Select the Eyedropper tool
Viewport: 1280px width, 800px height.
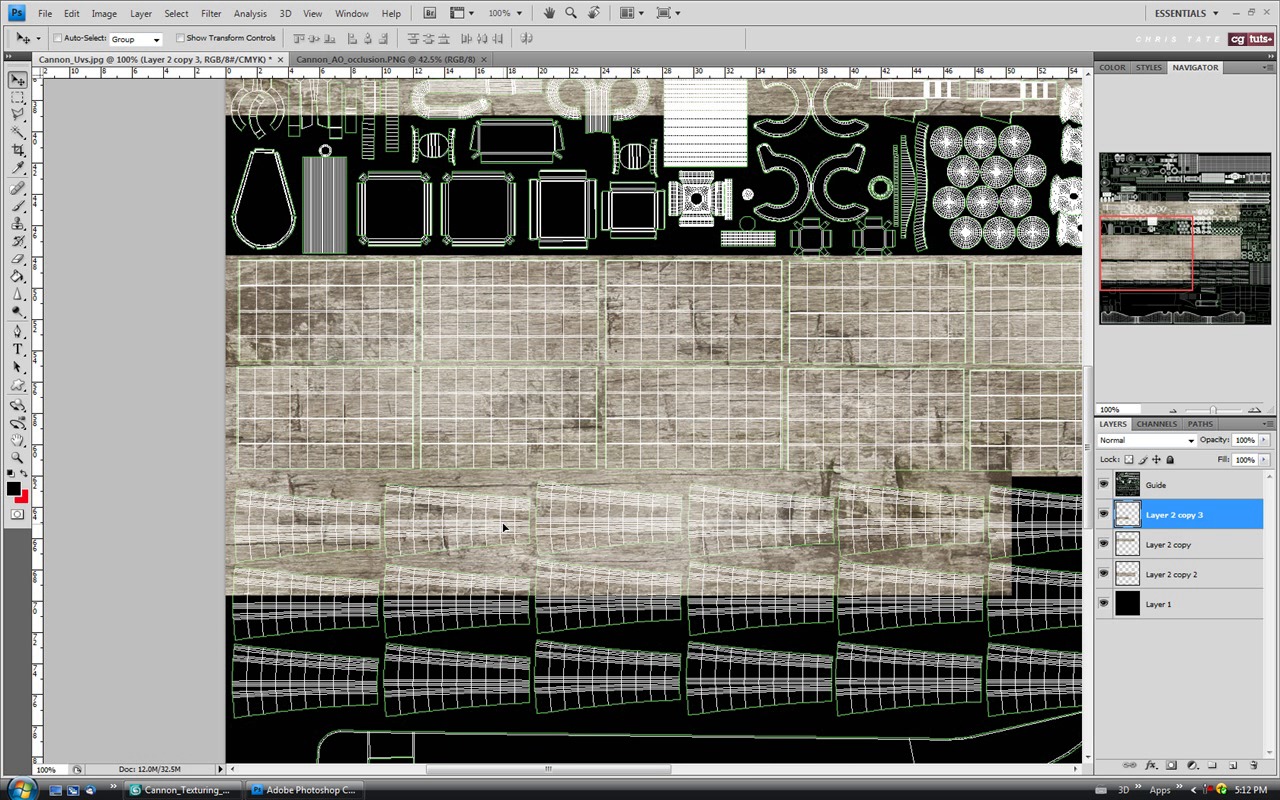(x=18, y=167)
